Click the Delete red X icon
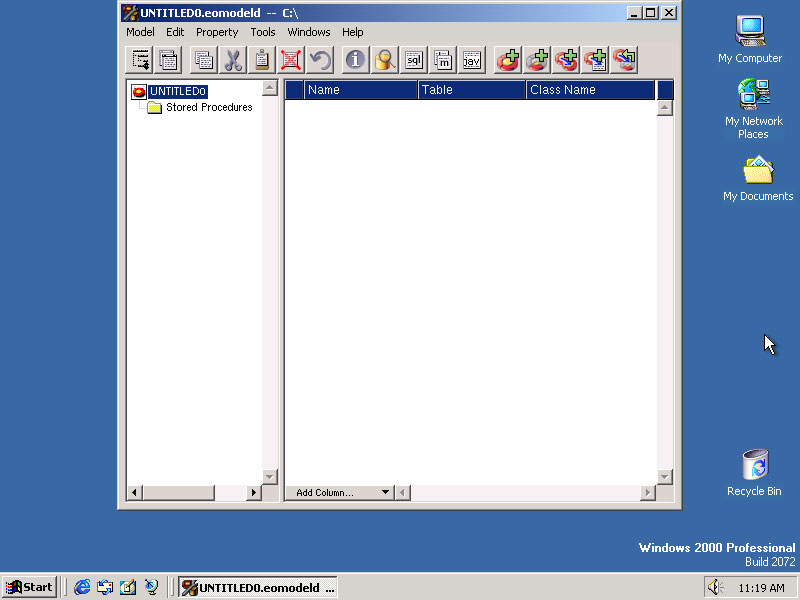 291,60
